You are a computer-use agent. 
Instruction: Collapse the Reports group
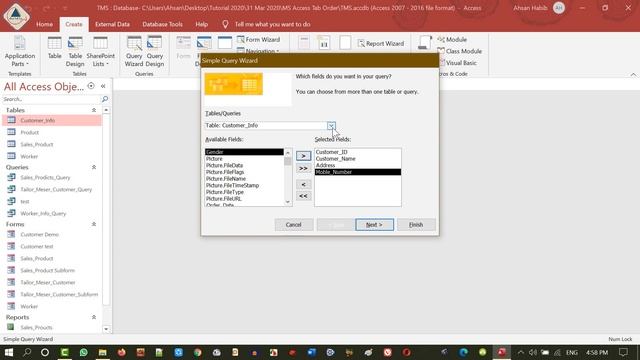(94, 317)
